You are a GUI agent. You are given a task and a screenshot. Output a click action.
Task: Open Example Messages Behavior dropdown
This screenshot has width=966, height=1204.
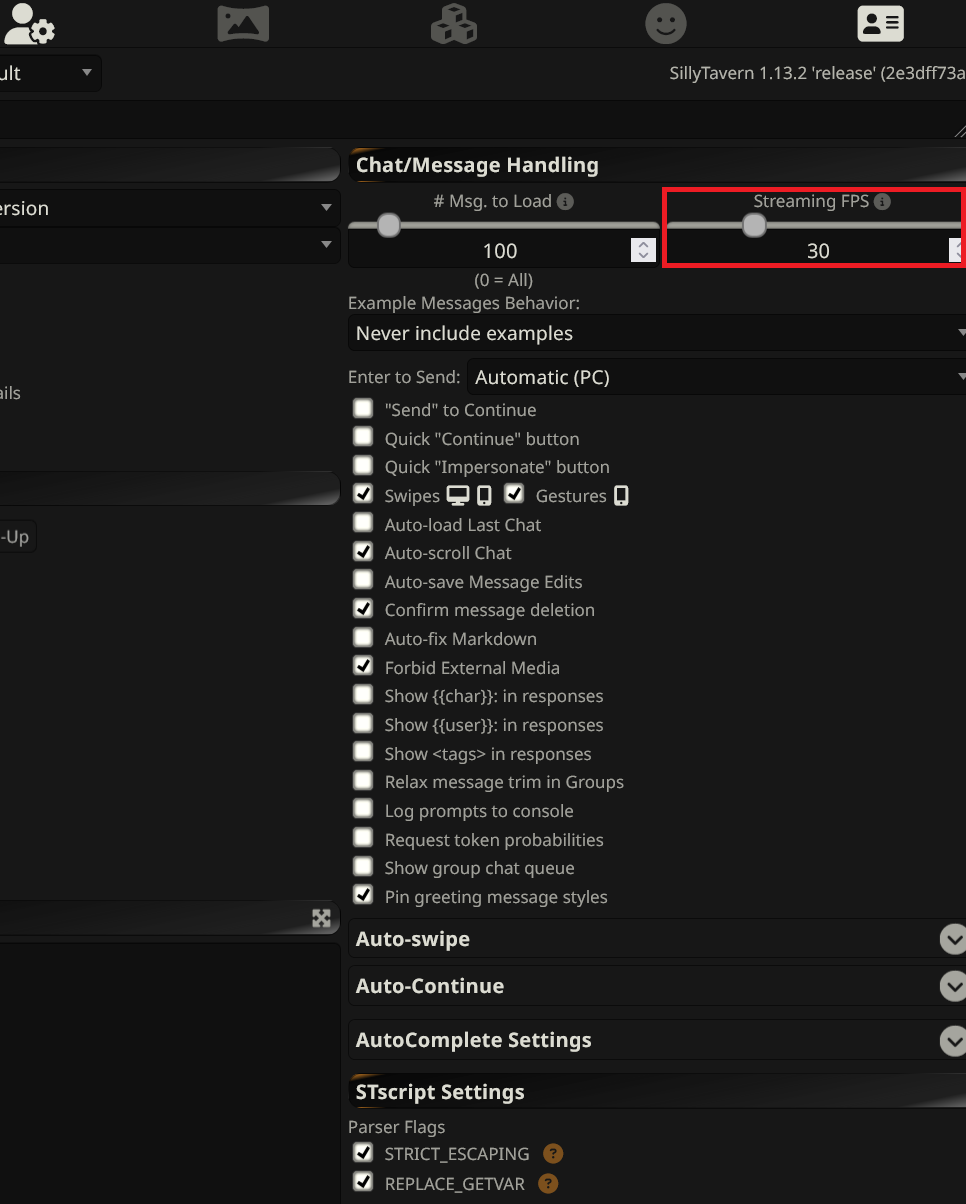coord(657,333)
